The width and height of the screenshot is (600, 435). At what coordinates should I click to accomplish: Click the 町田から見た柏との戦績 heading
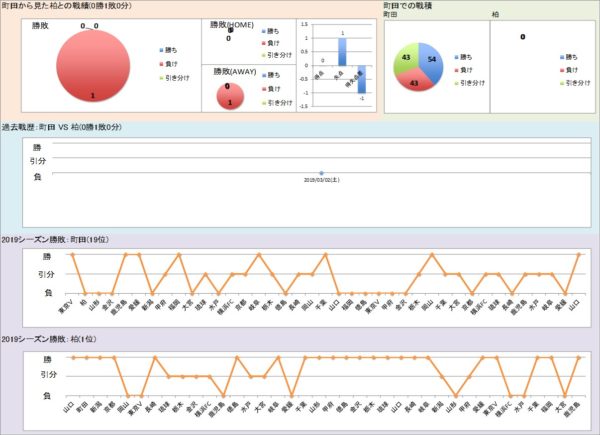point(67,5)
